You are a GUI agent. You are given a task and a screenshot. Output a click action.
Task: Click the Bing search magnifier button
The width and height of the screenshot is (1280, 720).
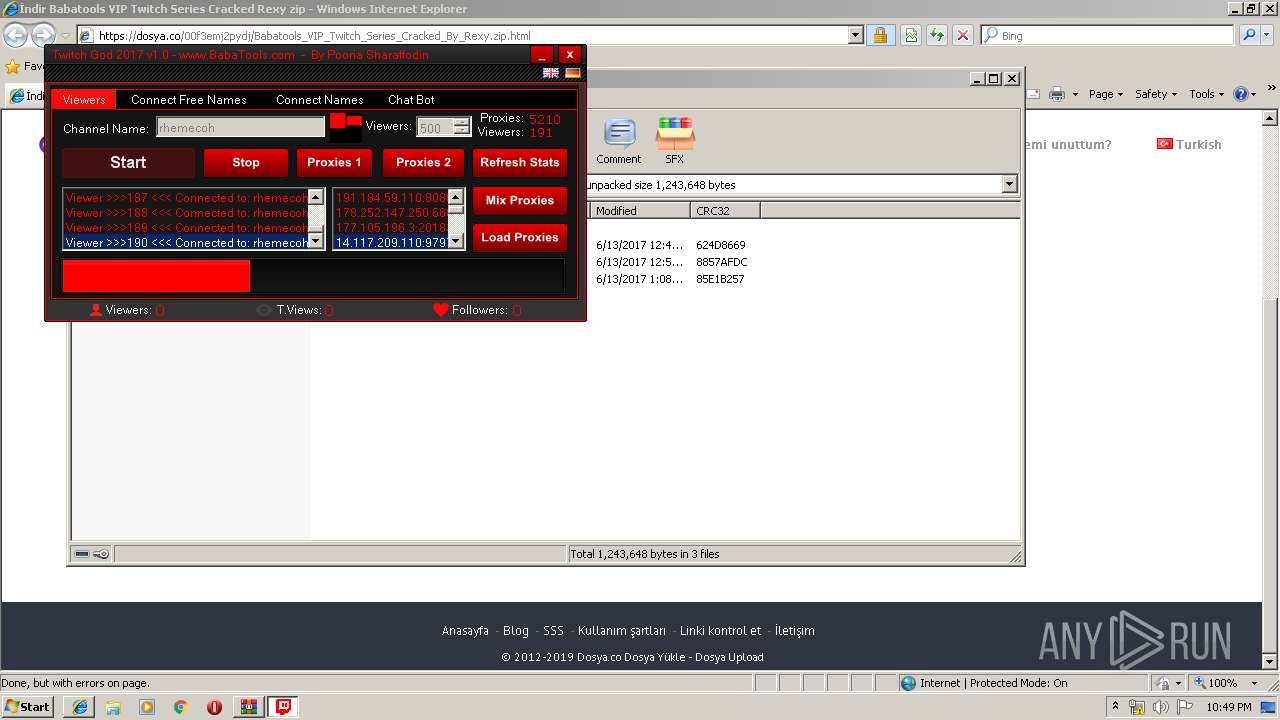click(x=1248, y=35)
